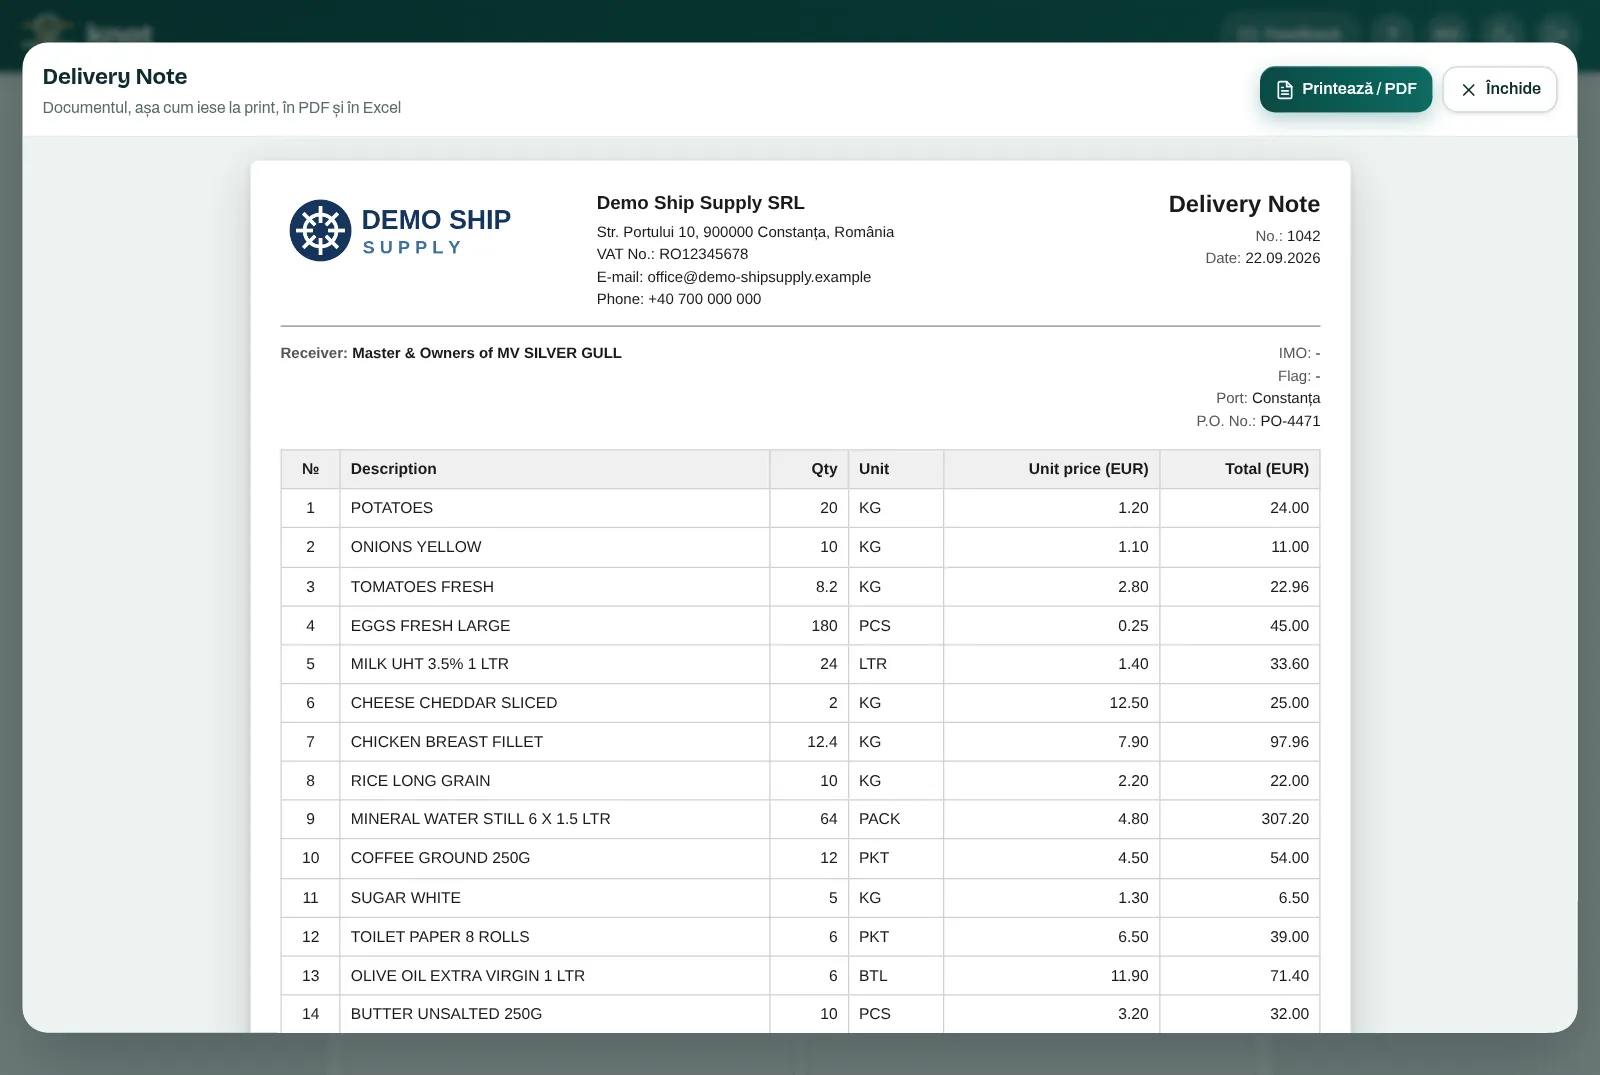Close the dialog with Închide
Viewport: 1600px width, 1075px height.
point(1499,89)
